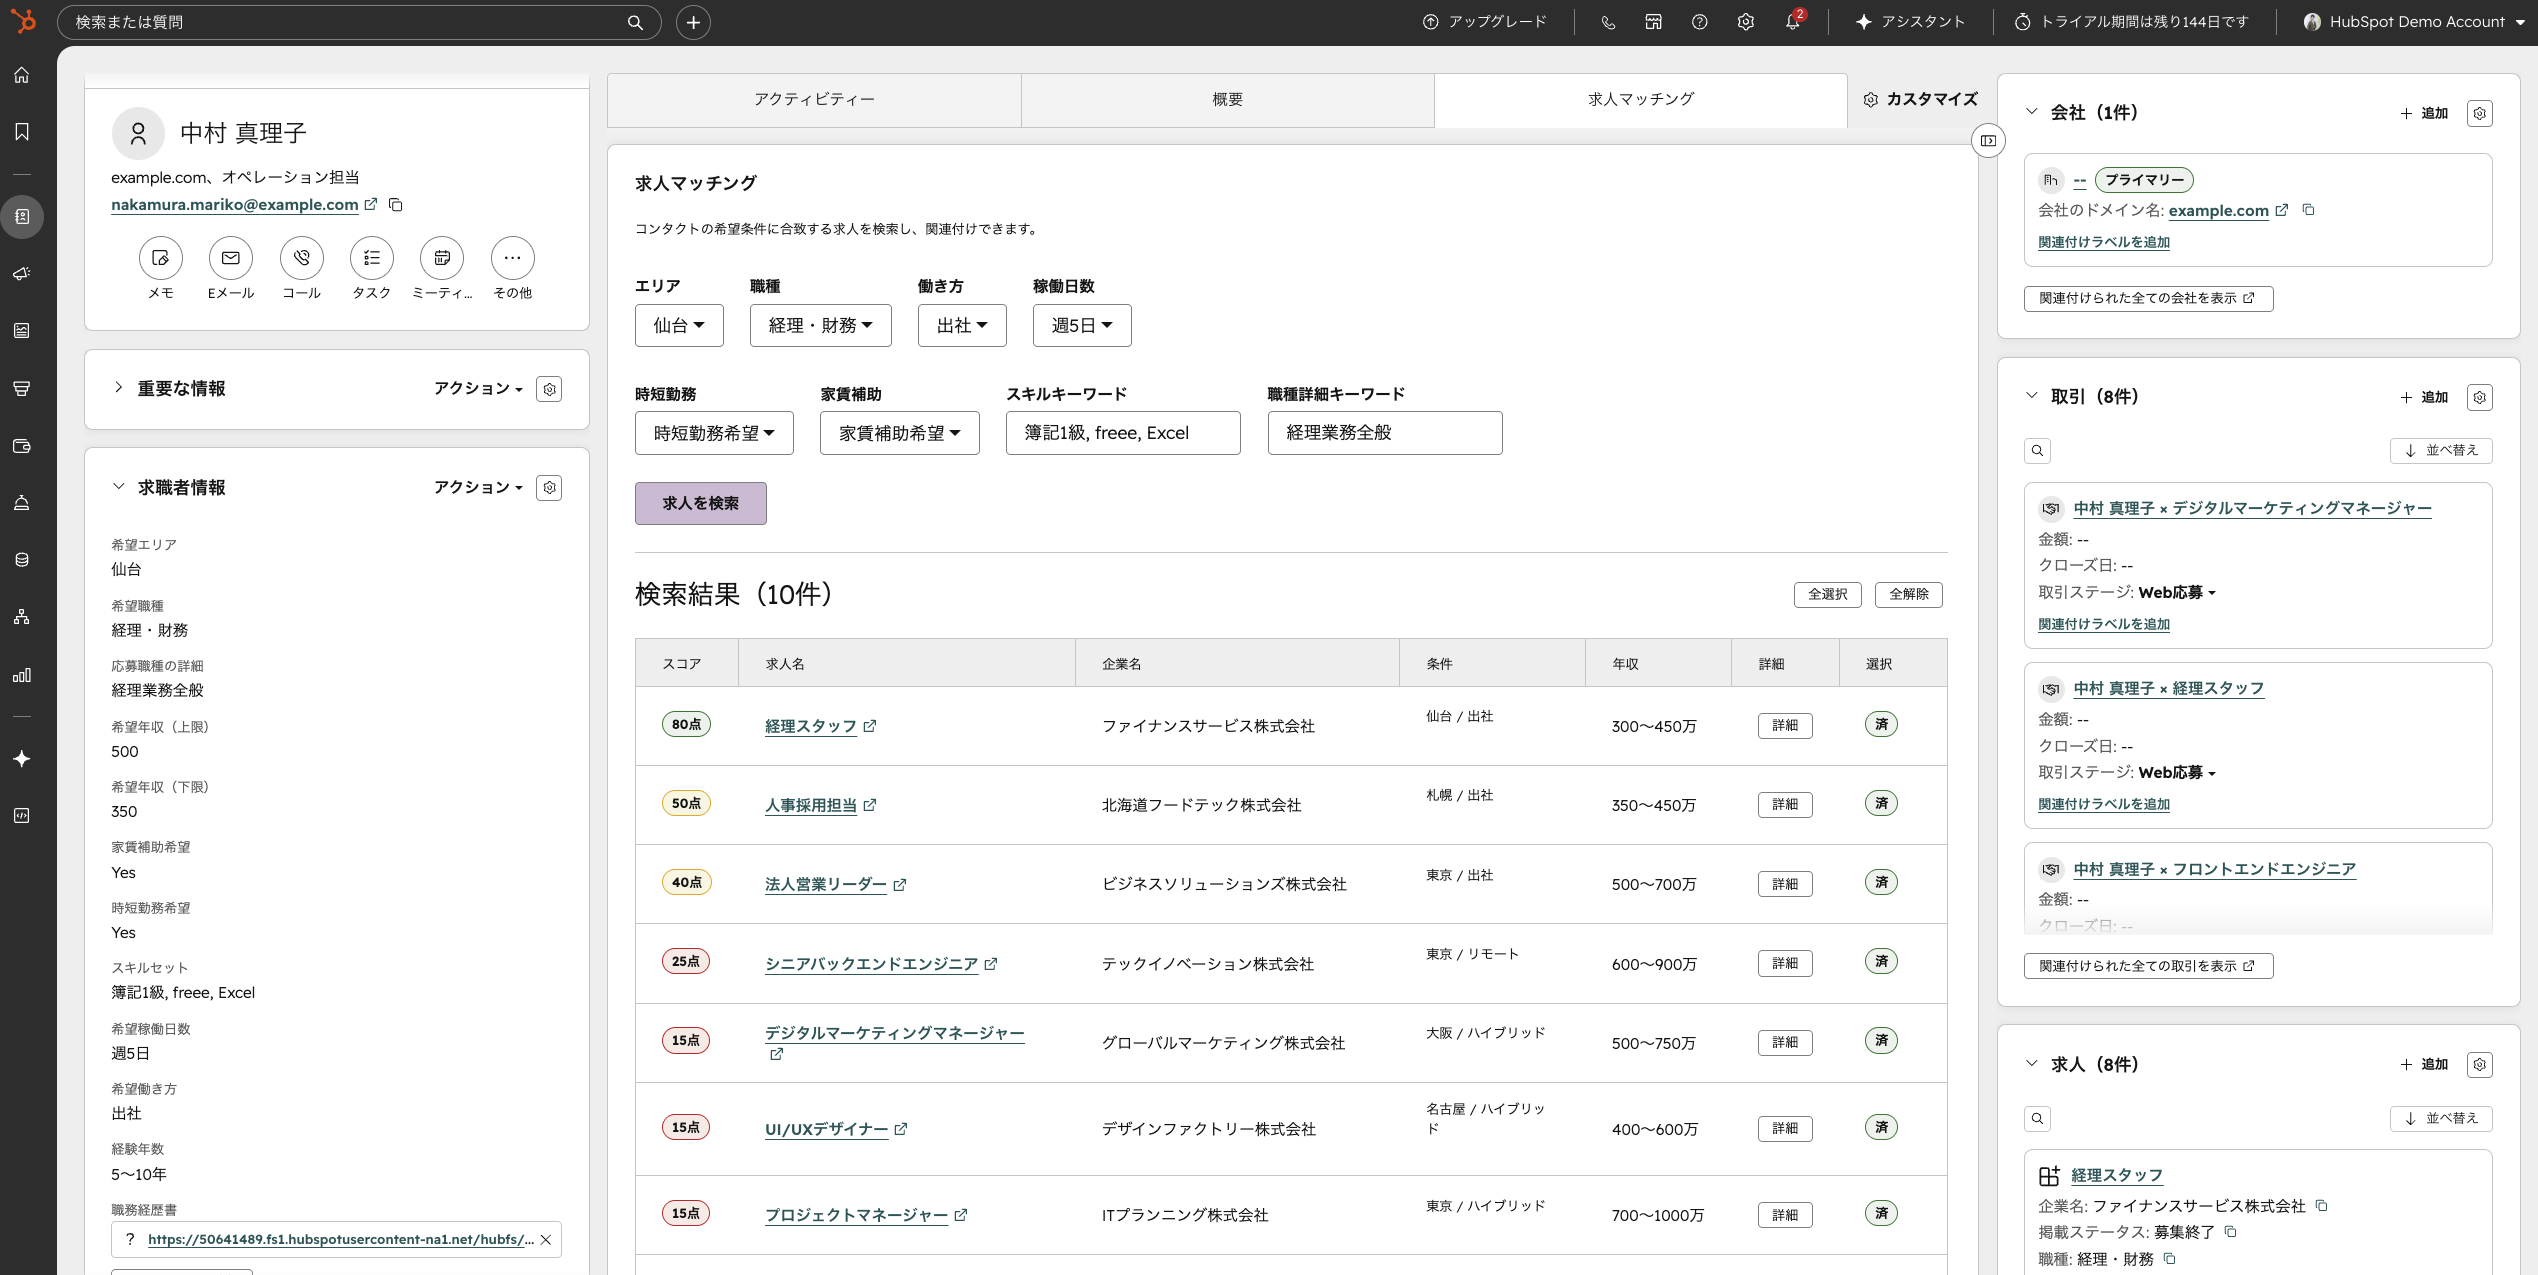Open the calling phone icon in top bar
This screenshot has height=1275, width=2538.
pos(1608,22)
